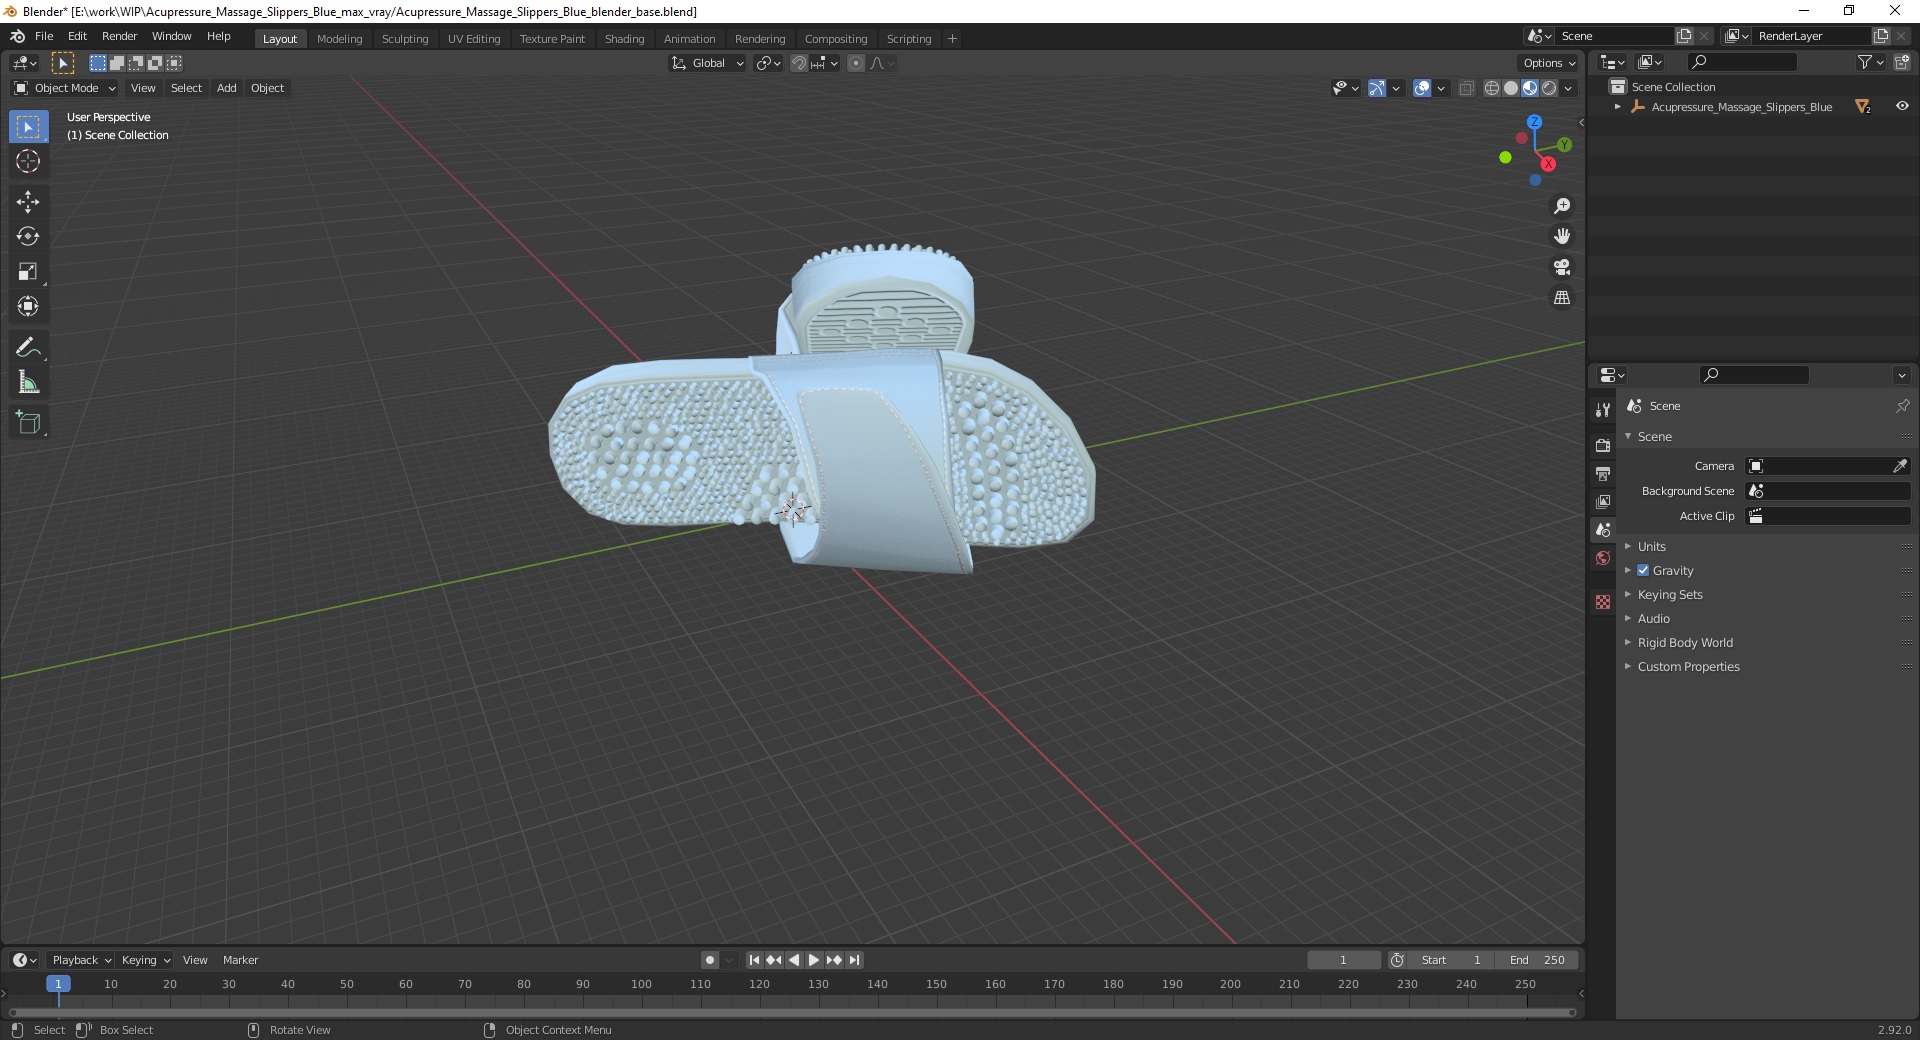1920x1040 pixels.
Task: Switch to the Sculpting workspace tab
Action: (x=405, y=39)
